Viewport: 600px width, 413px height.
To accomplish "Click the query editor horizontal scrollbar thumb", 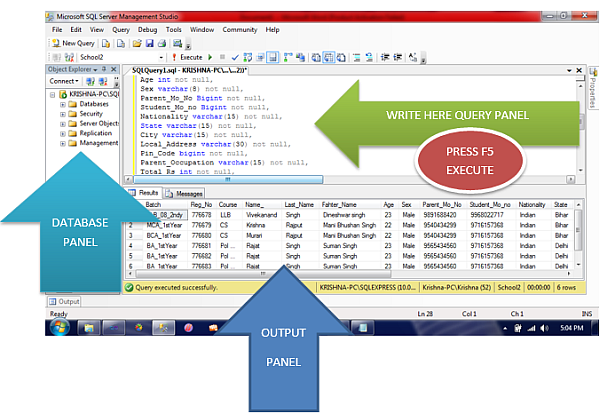I will [228, 179].
